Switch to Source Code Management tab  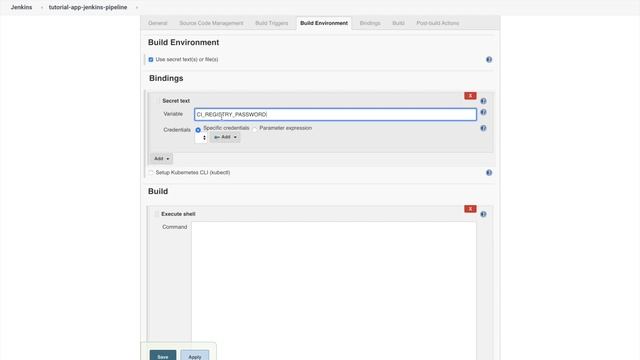[211, 23]
